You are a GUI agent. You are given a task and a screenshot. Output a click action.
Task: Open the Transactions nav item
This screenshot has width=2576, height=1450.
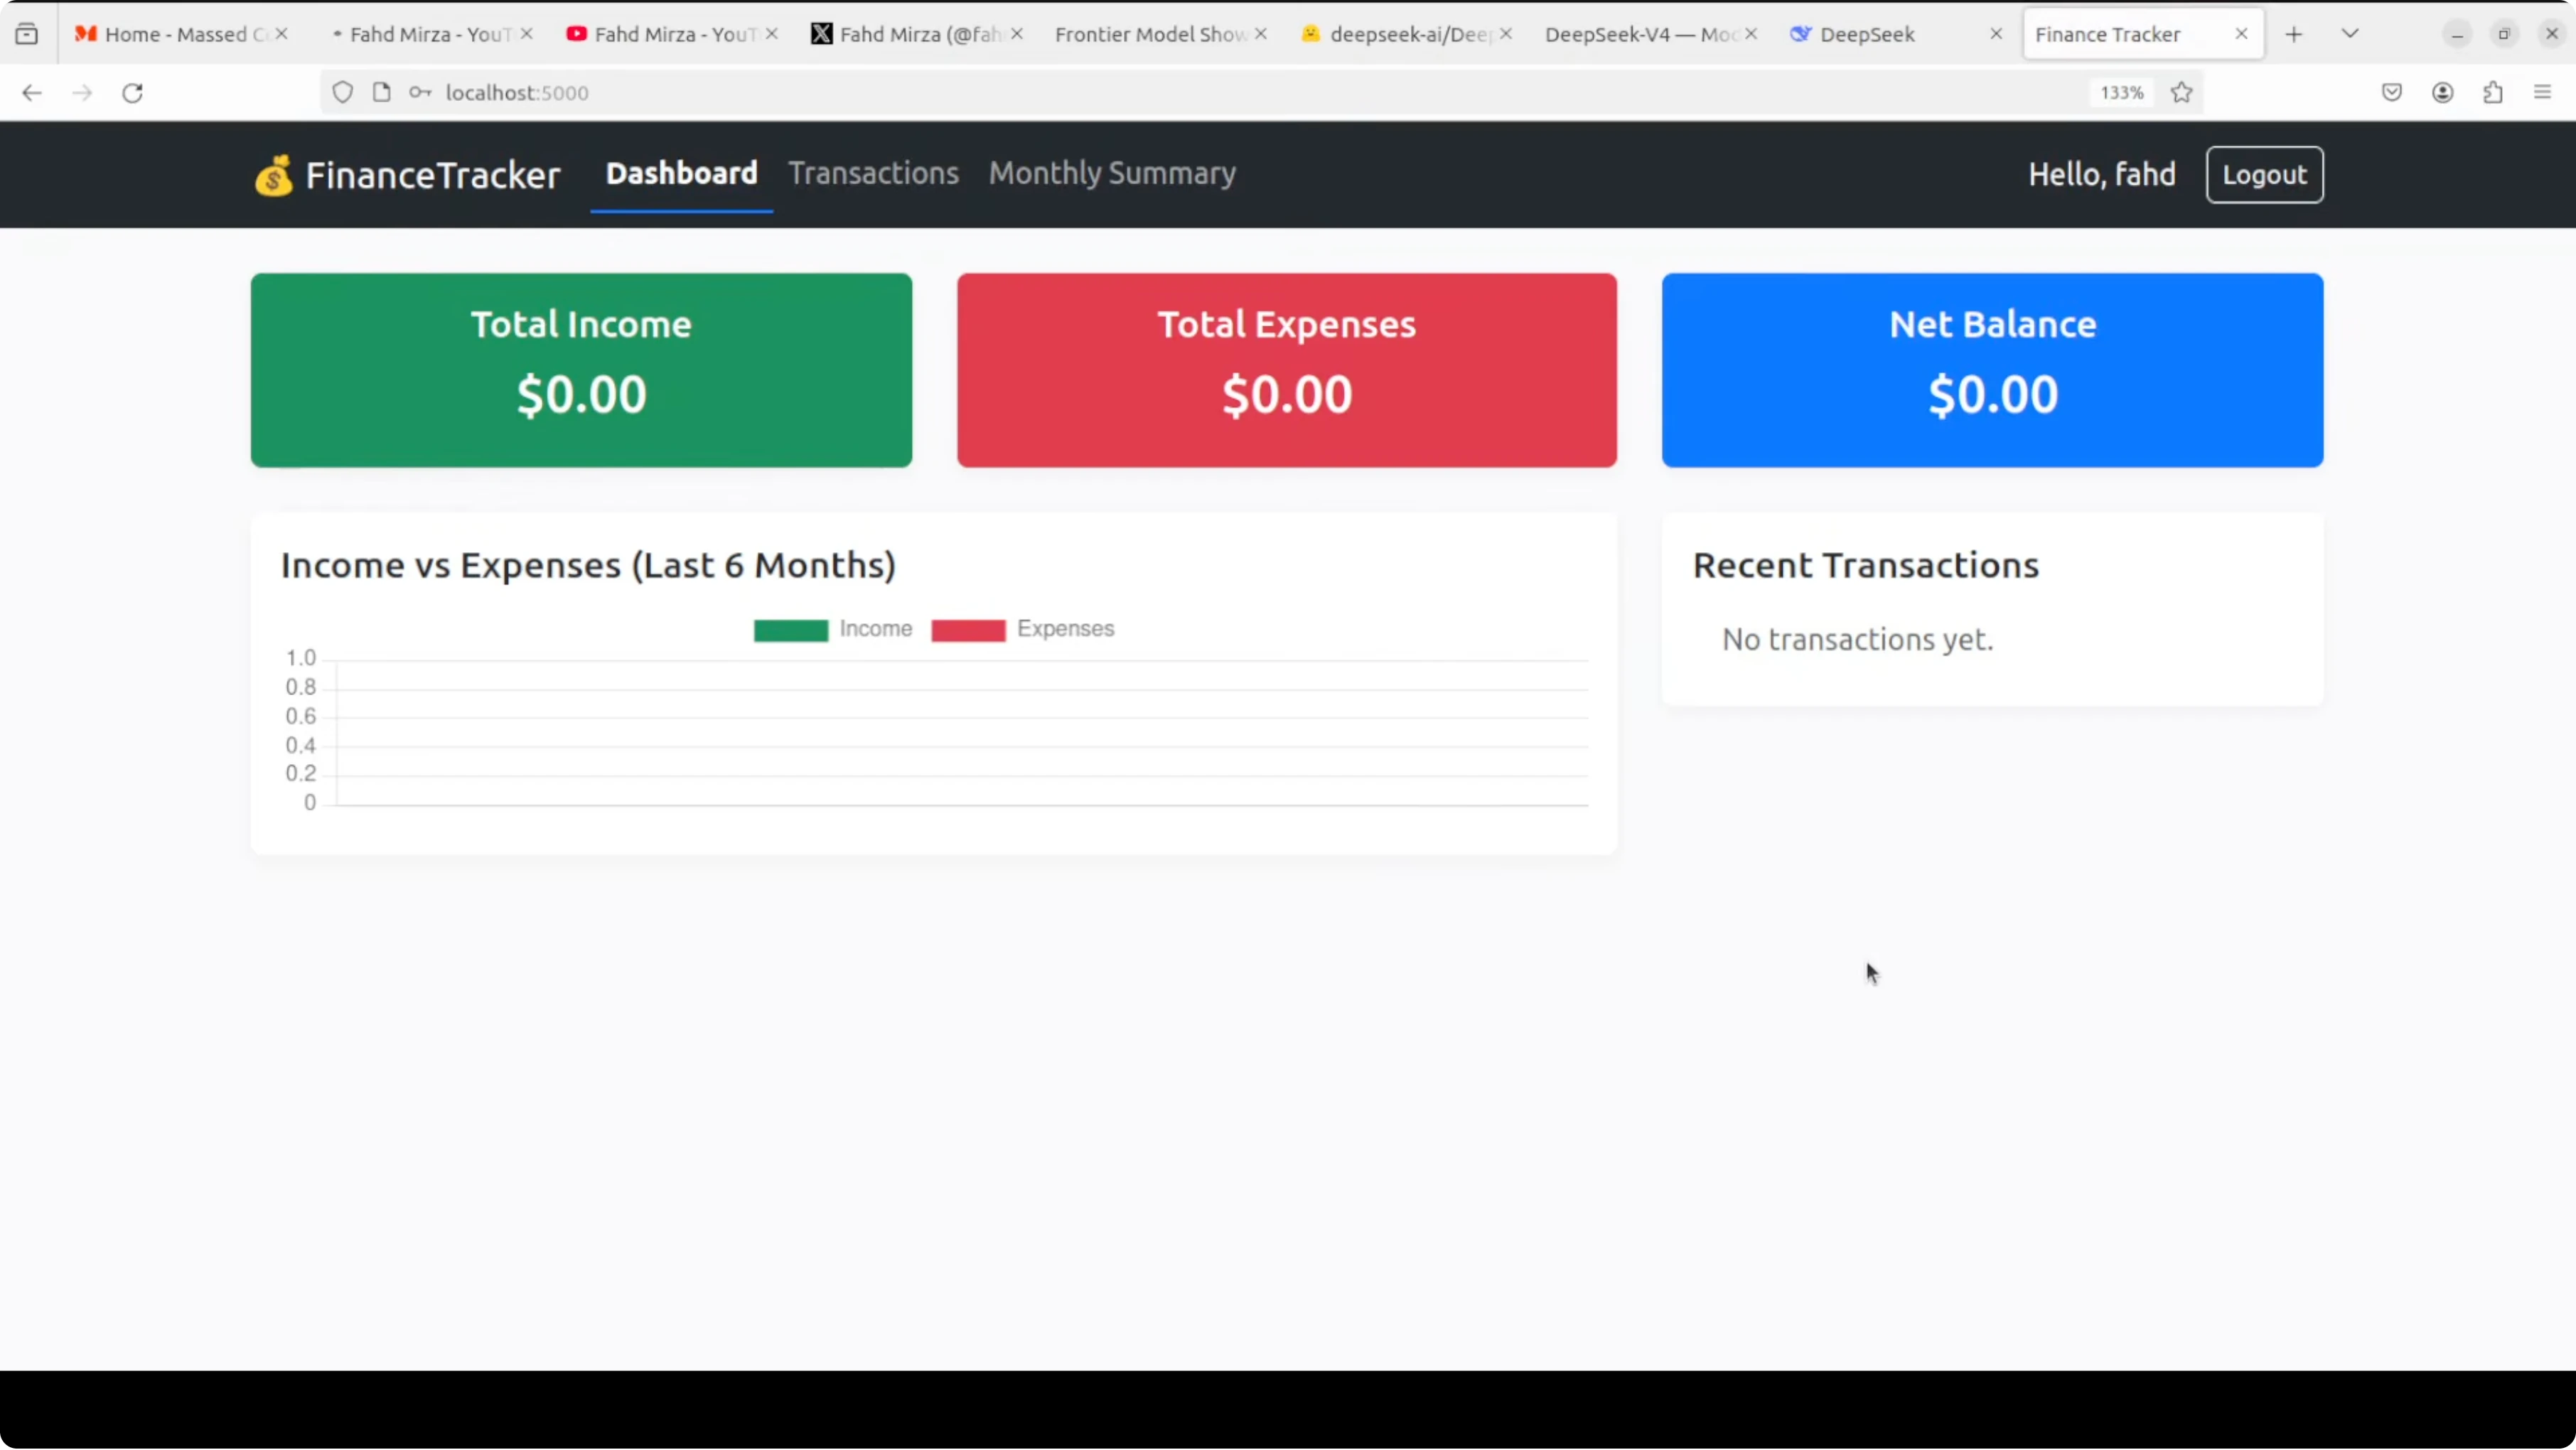pyautogui.click(x=873, y=173)
